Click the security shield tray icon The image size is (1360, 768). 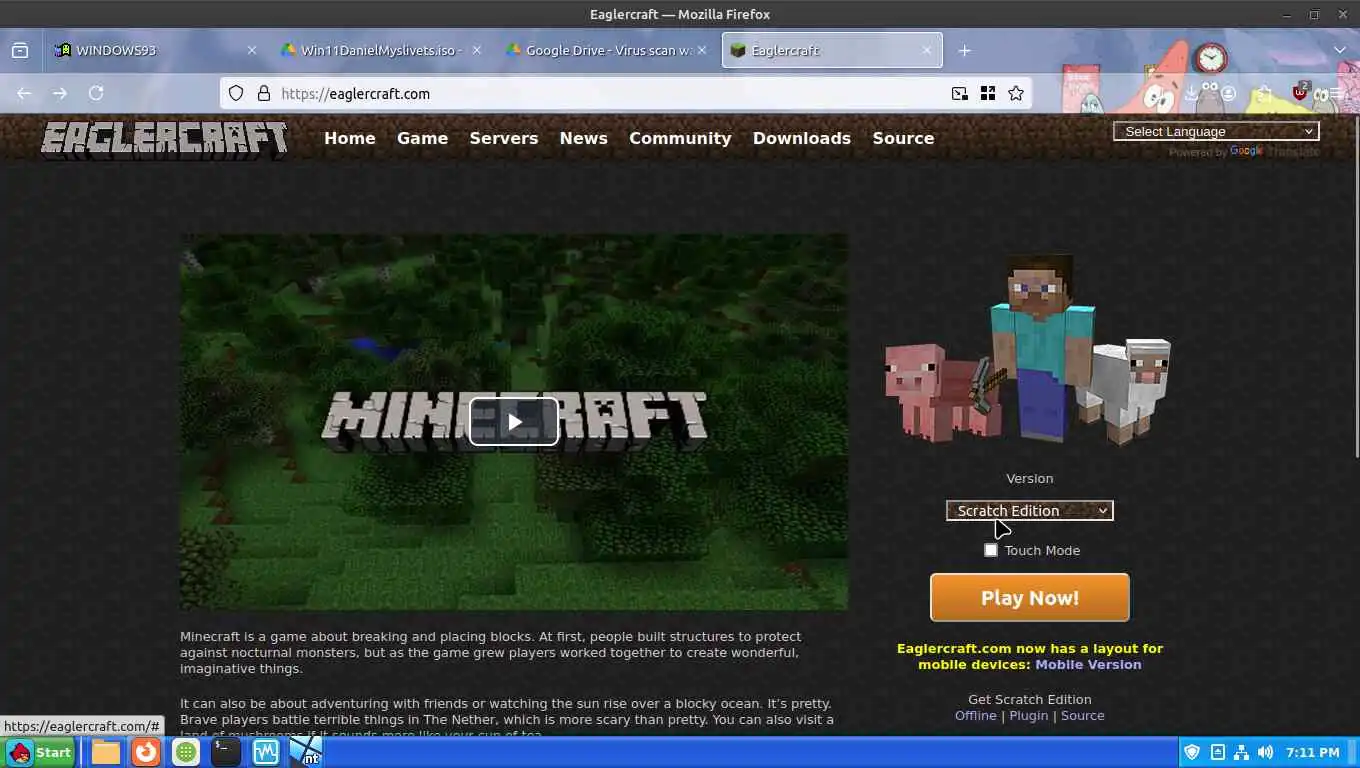(x=1192, y=752)
